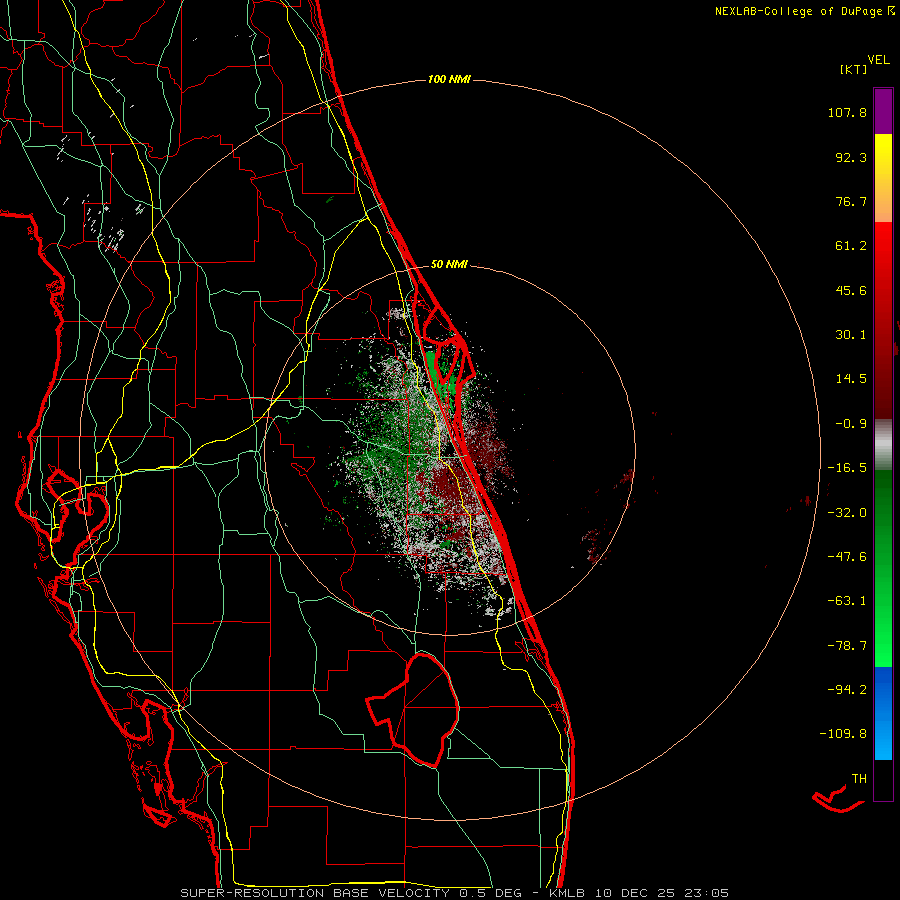Click the 100 NMI range ring label
Screen dimensions: 900x900
449,79
